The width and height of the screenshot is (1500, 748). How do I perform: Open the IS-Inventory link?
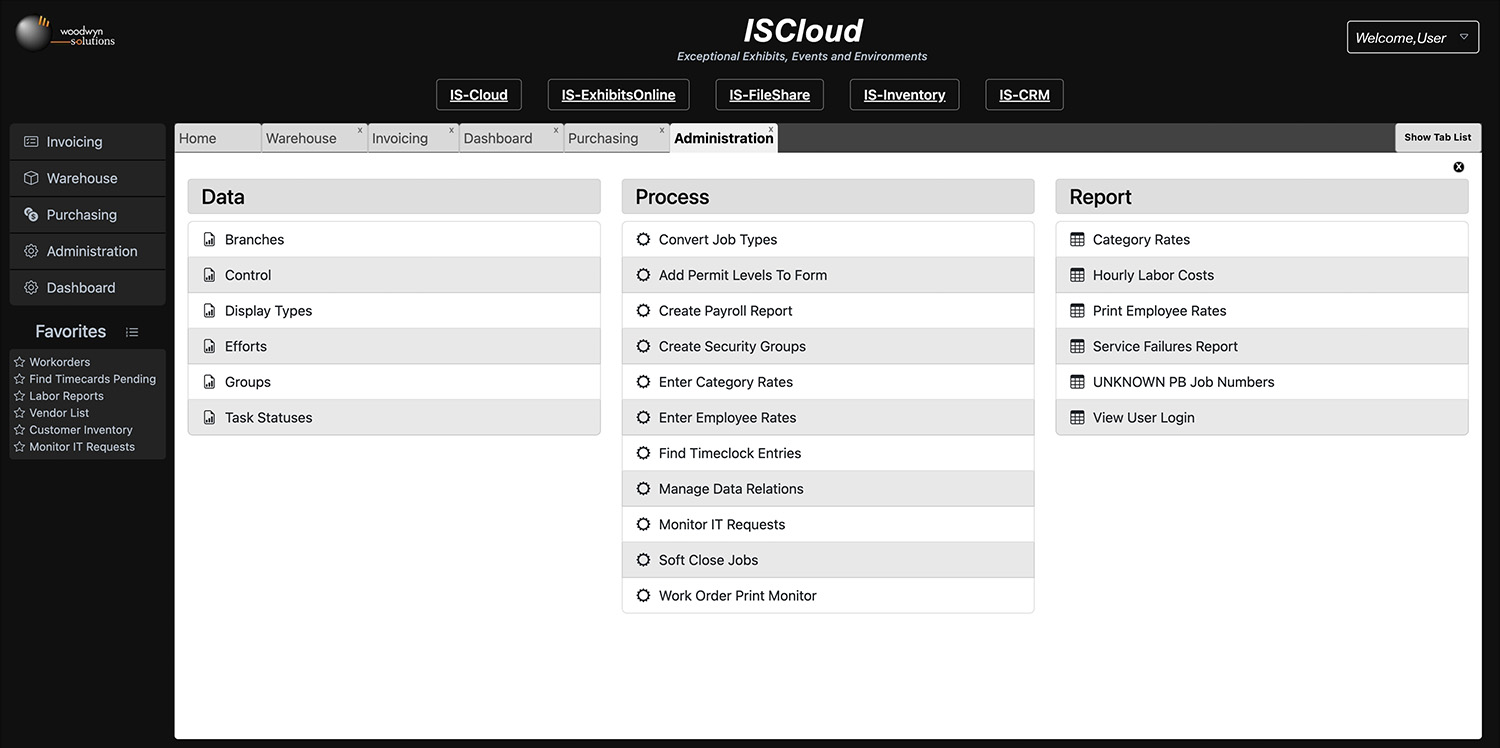(x=904, y=95)
